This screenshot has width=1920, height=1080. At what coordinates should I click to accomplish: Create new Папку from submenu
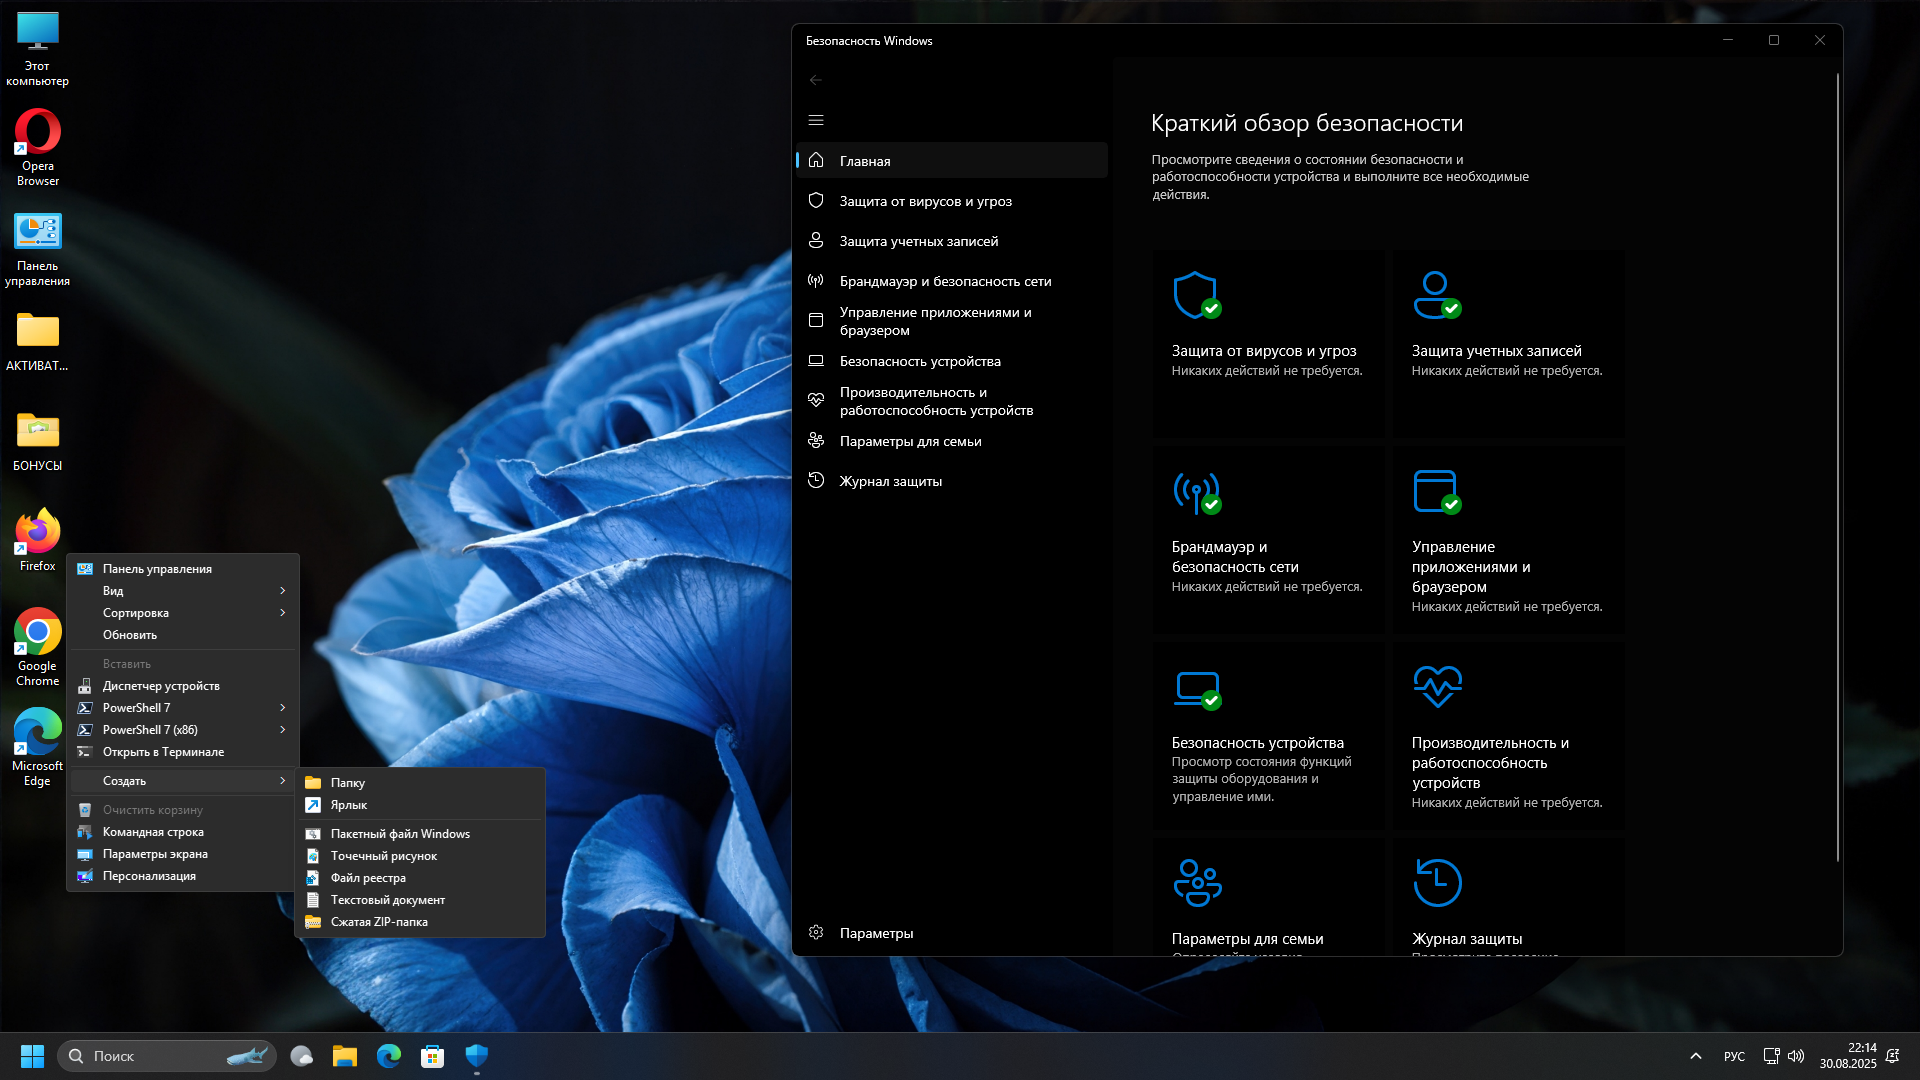420,783
